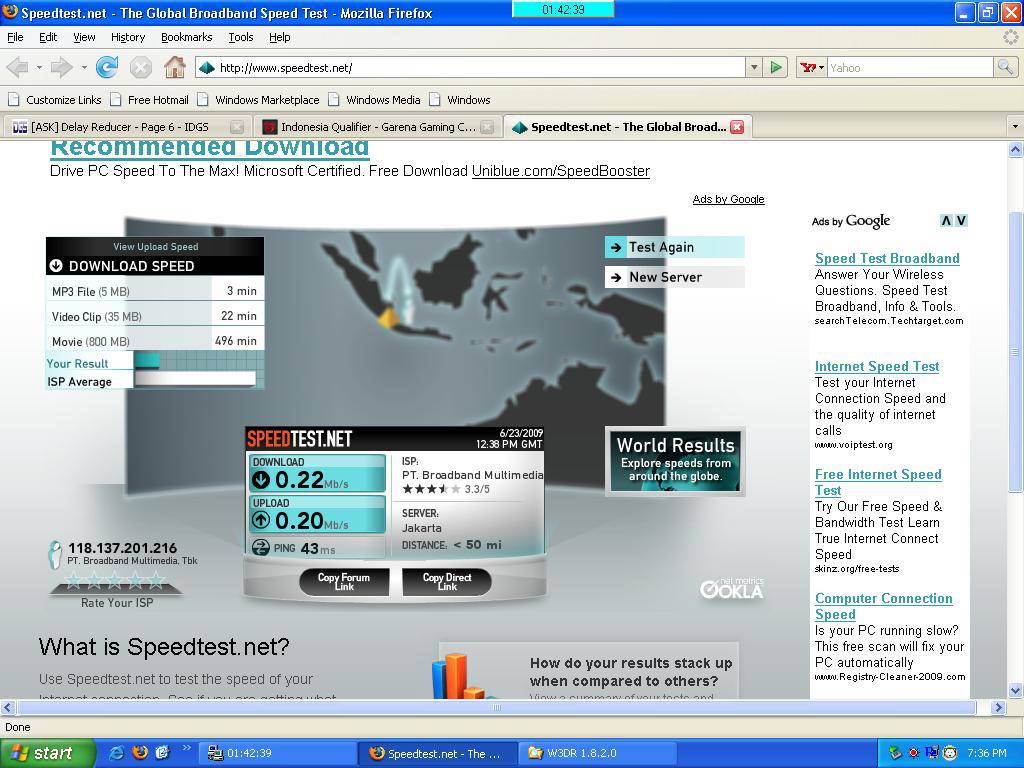Open Internet Speed Test ad link
The height and width of the screenshot is (768, 1024).
(x=877, y=366)
